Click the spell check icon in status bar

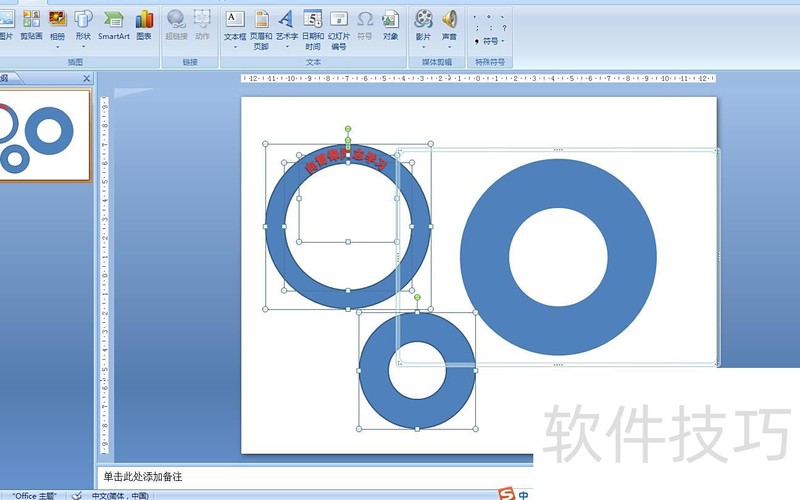coord(77,495)
